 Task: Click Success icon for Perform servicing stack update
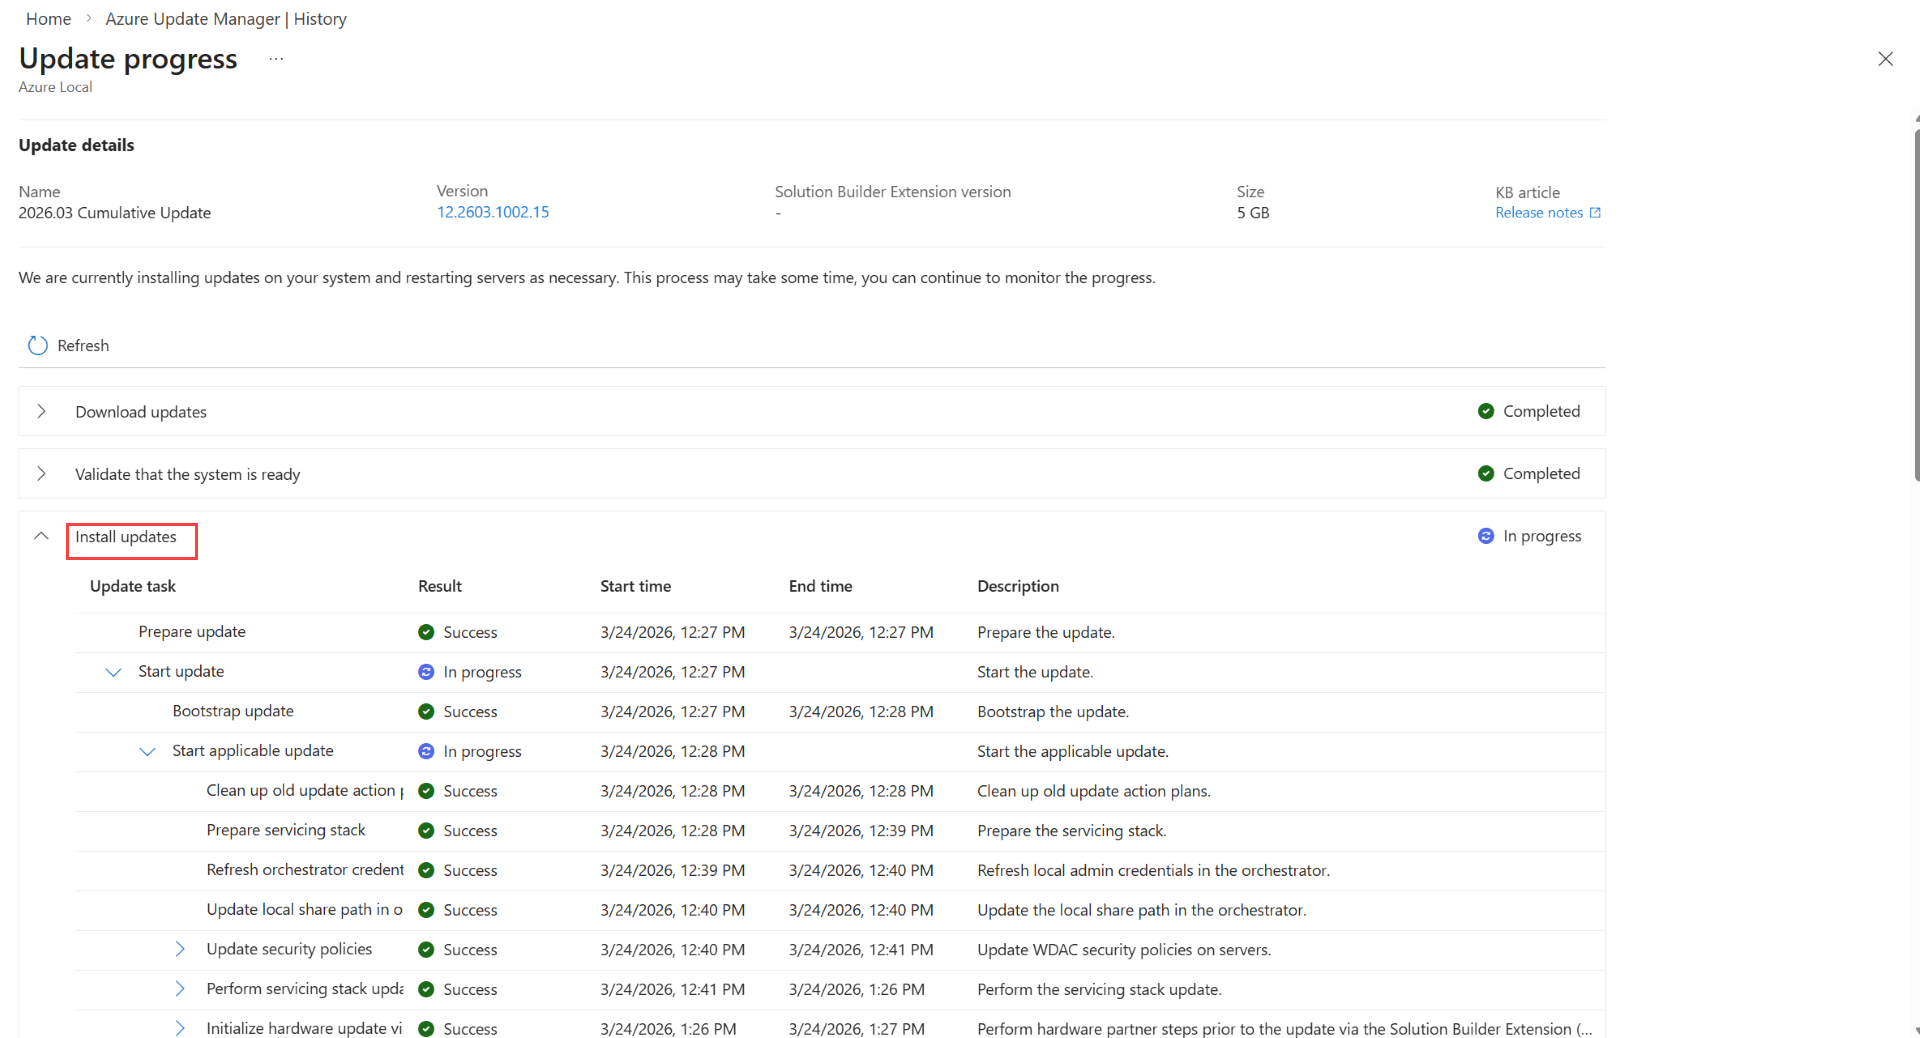426,989
